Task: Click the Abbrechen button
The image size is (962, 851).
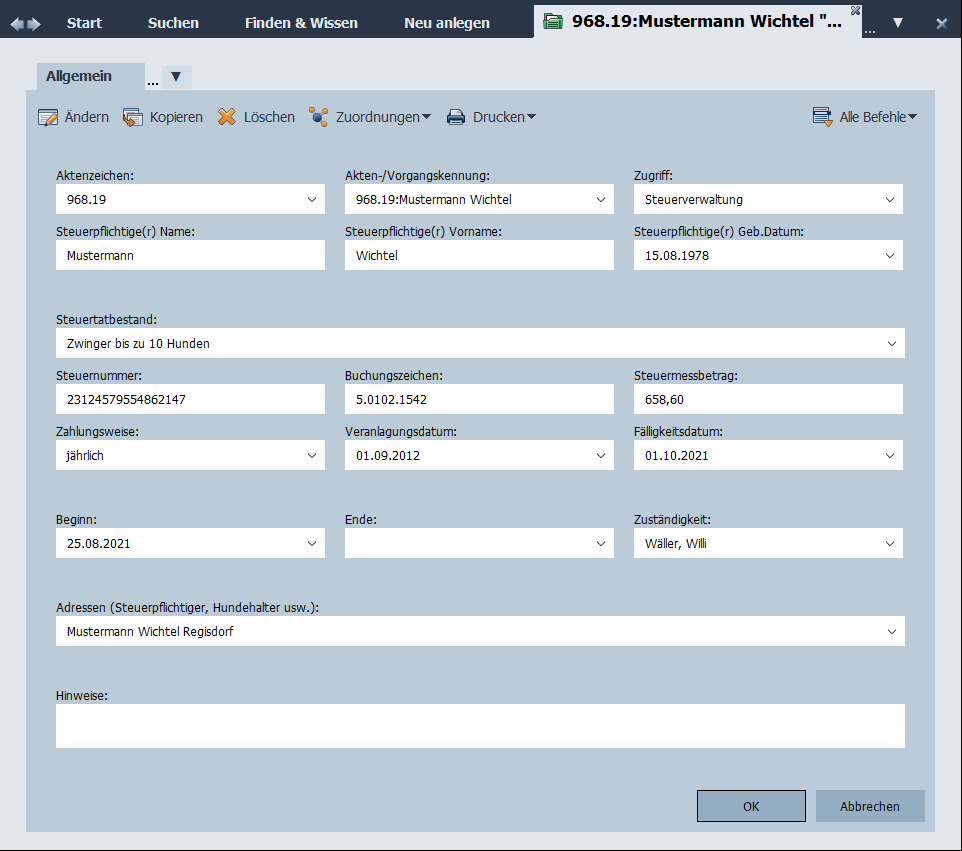Action: click(x=869, y=806)
